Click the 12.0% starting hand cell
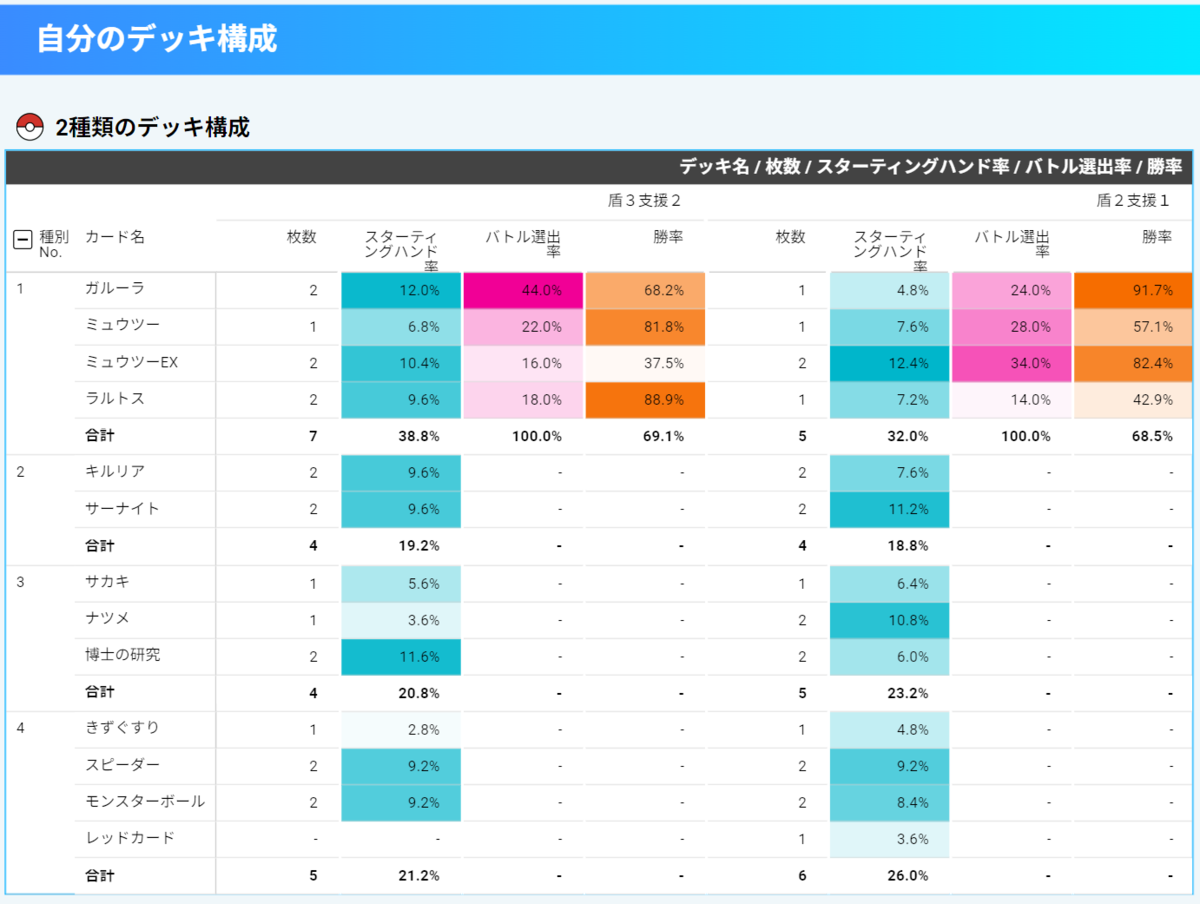The width and height of the screenshot is (1200, 904). [x=401, y=290]
